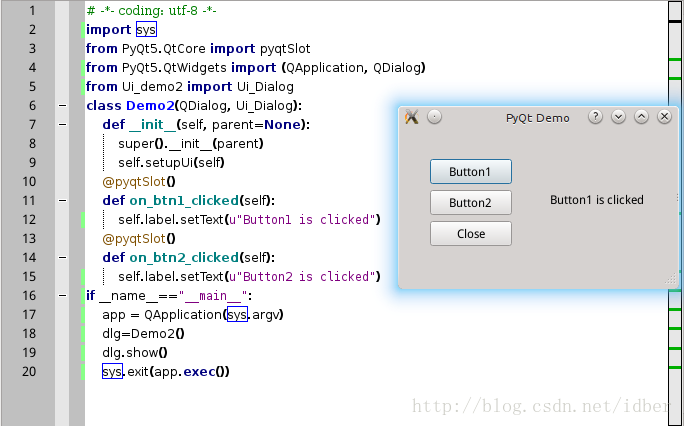Click line number 1 in the gutter
This screenshot has width=684, height=426.
click(x=32, y=10)
